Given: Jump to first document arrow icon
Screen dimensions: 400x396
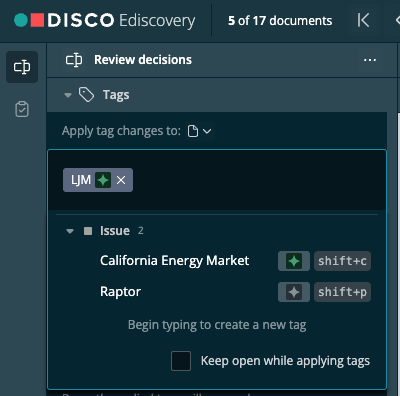Looking at the screenshot, I should click(x=363, y=20).
